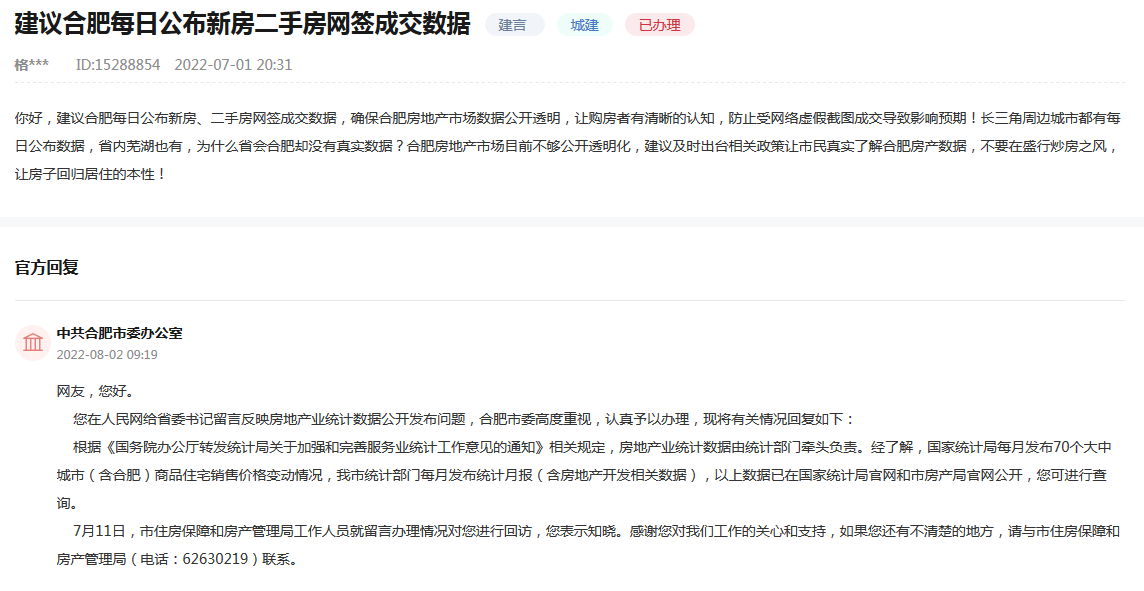Click the reply line starting 您在人民网给省委书记留言
Image resolution: width=1144 pixels, height=591 pixels.
tap(463, 420)
